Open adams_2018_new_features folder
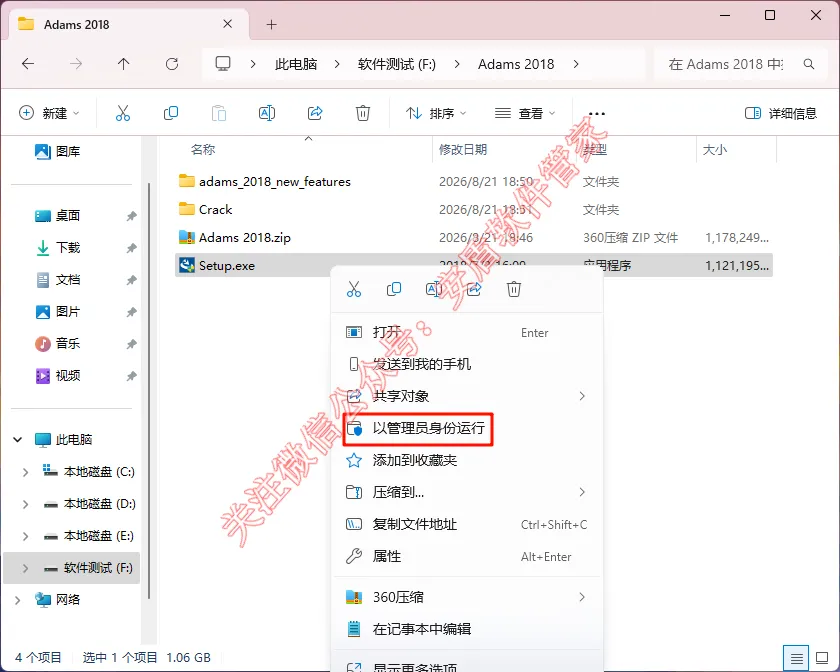Screen dimensions: 840x672 [x=274, y=182]
